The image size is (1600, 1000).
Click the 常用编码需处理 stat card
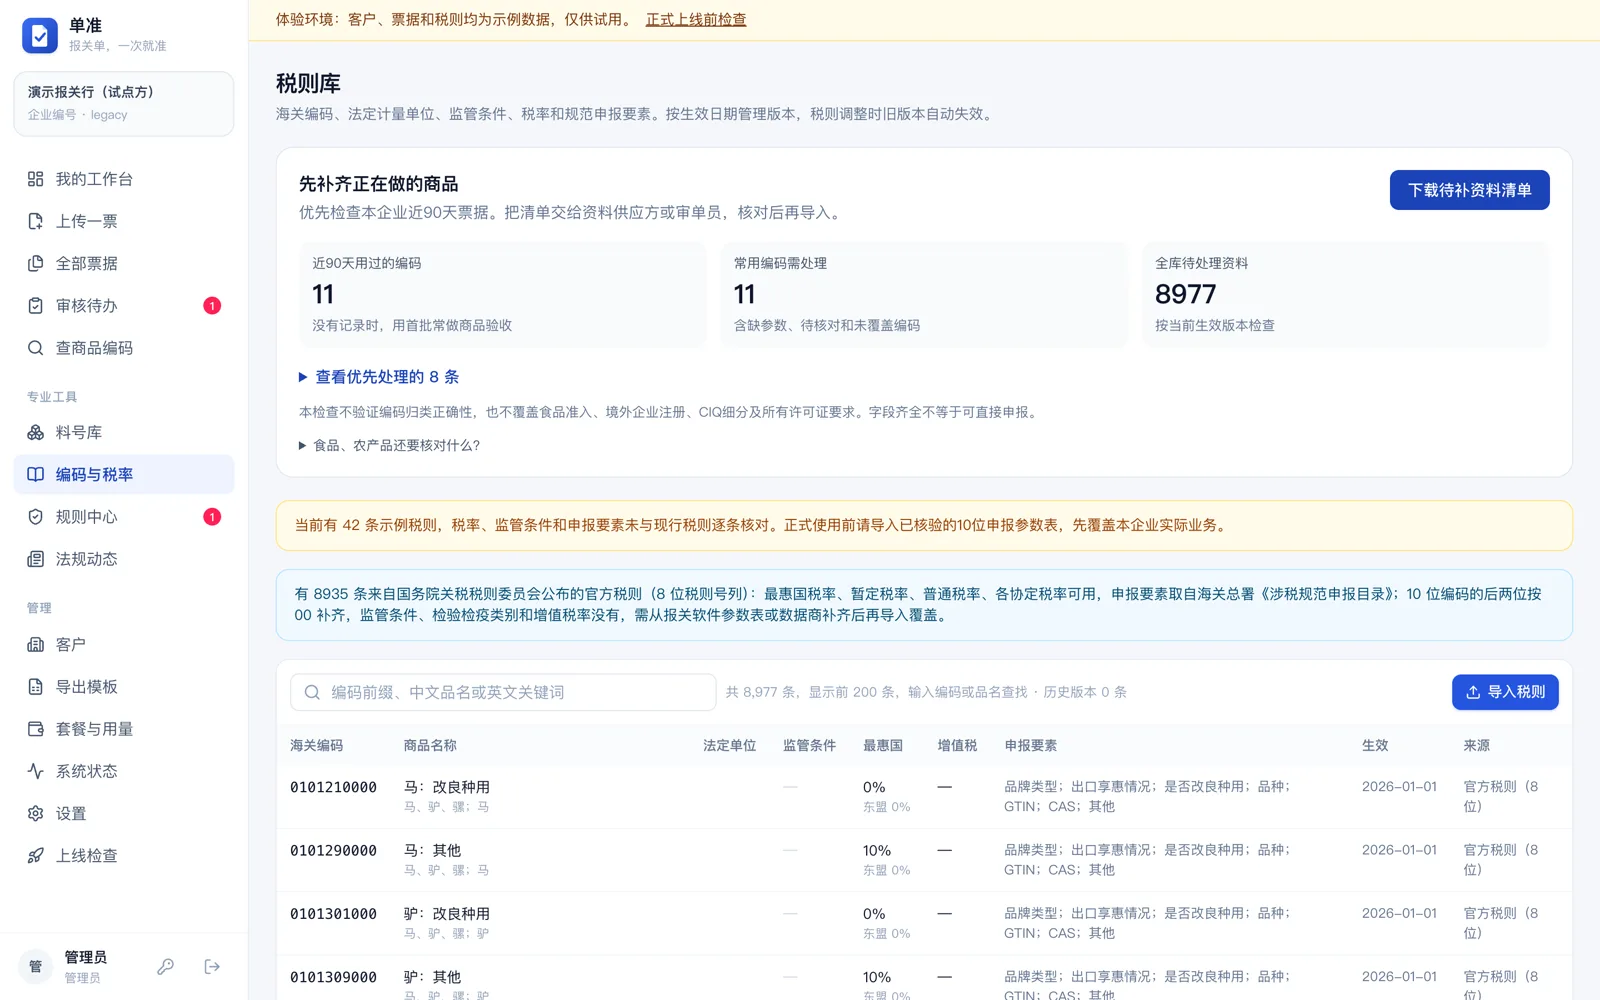pos(924,294)
